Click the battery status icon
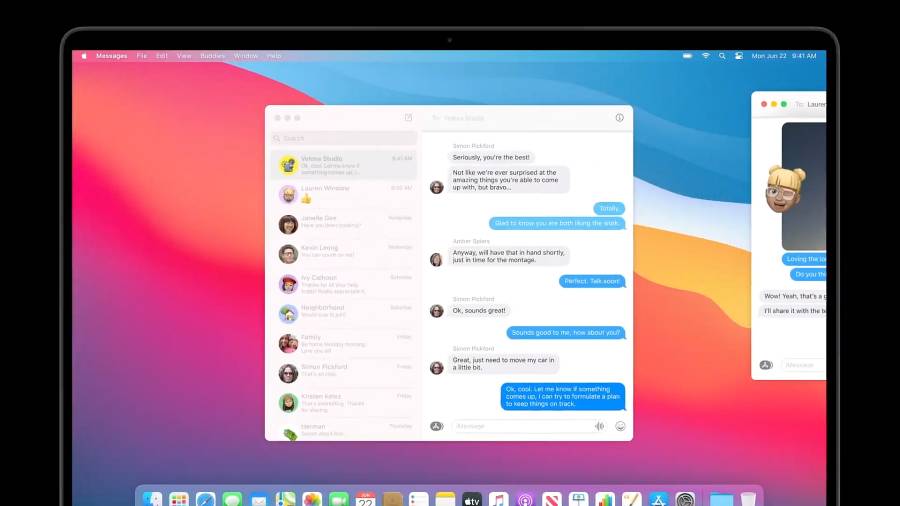The width and height of the screenshot is (900, 506). click(687, 56)
